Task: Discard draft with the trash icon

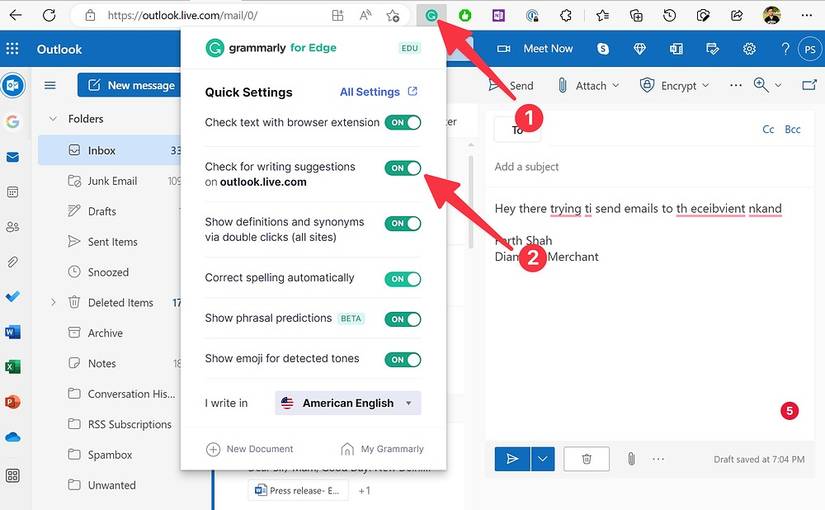Action: tap(587, 459)
